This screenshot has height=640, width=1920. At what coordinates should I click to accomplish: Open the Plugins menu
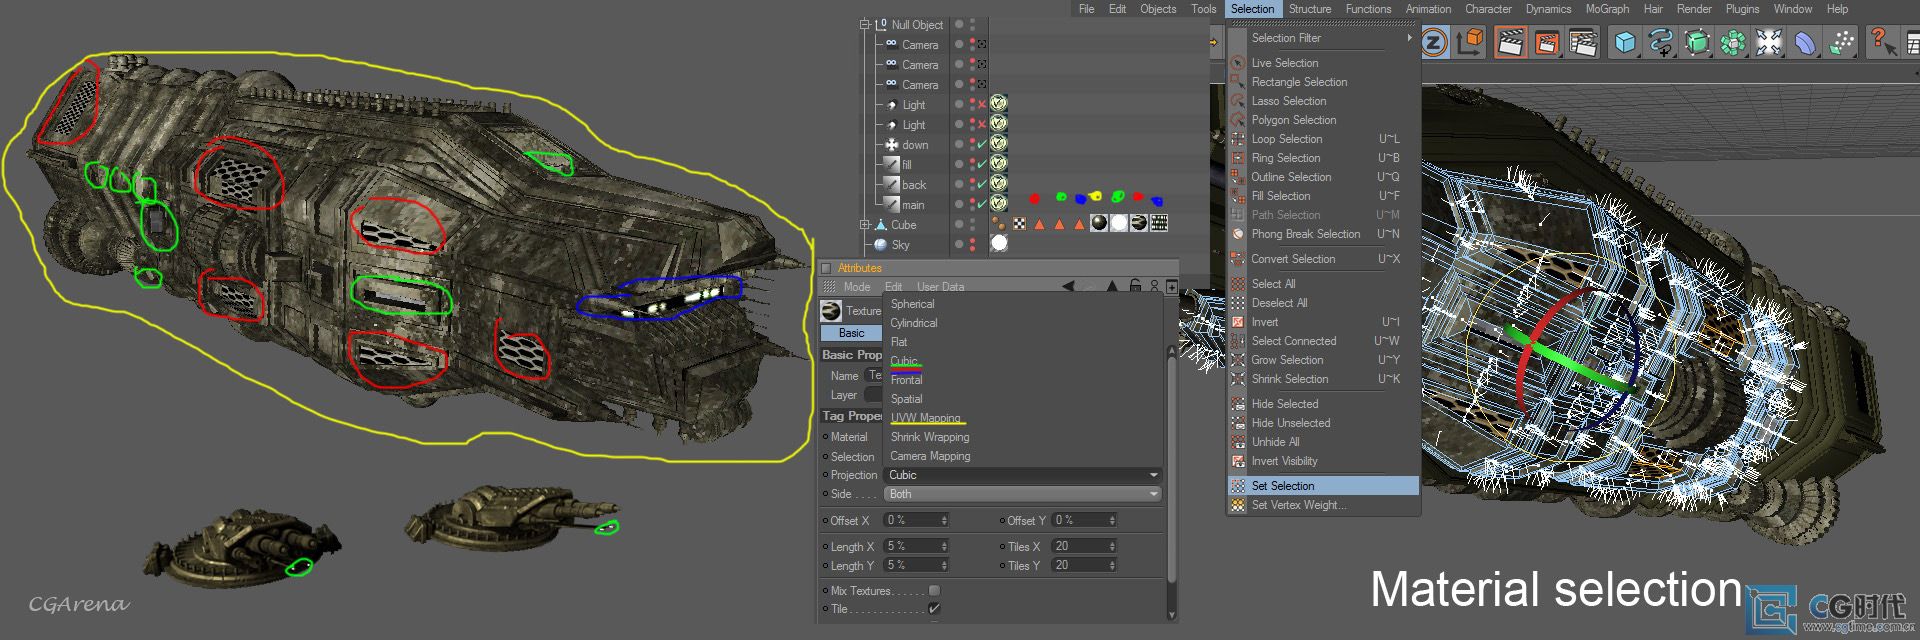pyautogui.click(x=1742, y=9)
